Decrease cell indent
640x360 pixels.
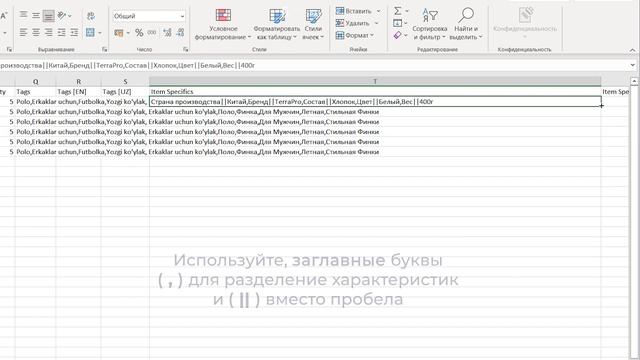point(62,32)
